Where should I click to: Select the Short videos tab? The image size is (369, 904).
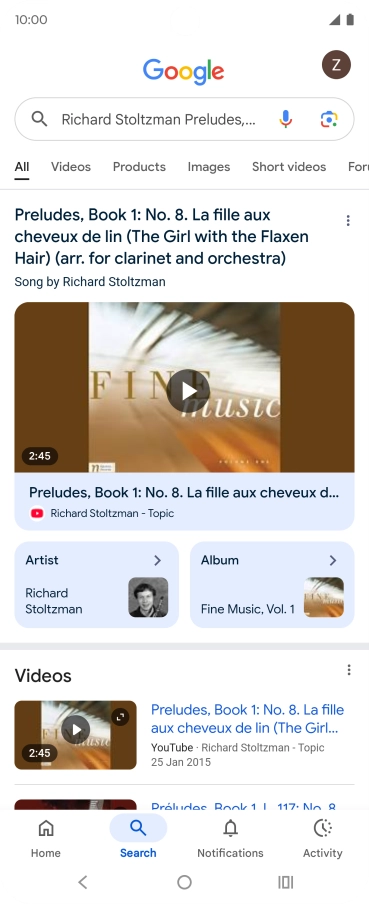click(x=289, y=167)
